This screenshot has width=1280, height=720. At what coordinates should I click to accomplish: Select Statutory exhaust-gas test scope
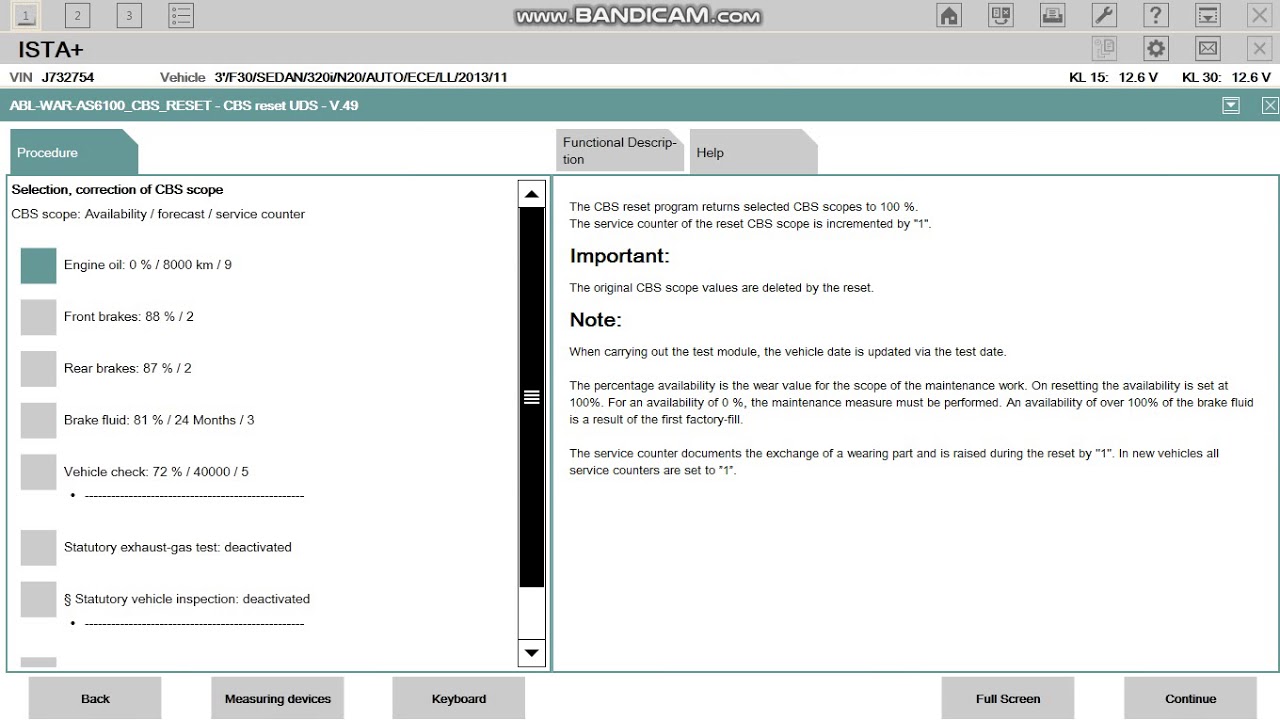point(39,548)
